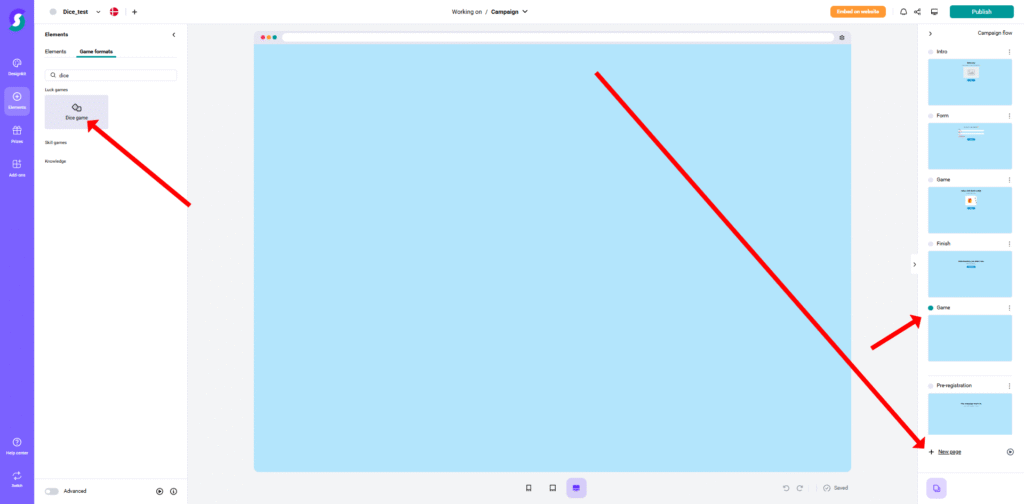Expand the Campaign working-on dropdown

click(x=525, y=12)
